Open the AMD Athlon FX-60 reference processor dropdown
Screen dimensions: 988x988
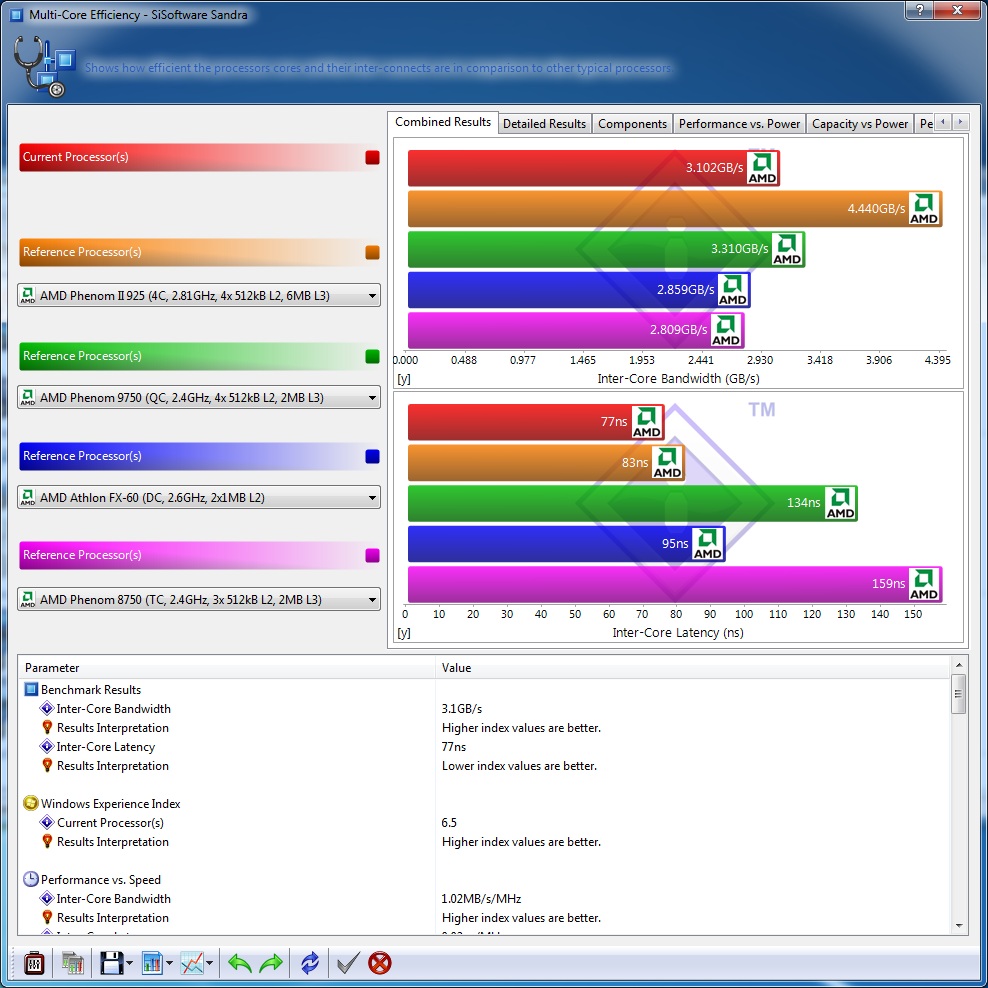tap(199, 498)
